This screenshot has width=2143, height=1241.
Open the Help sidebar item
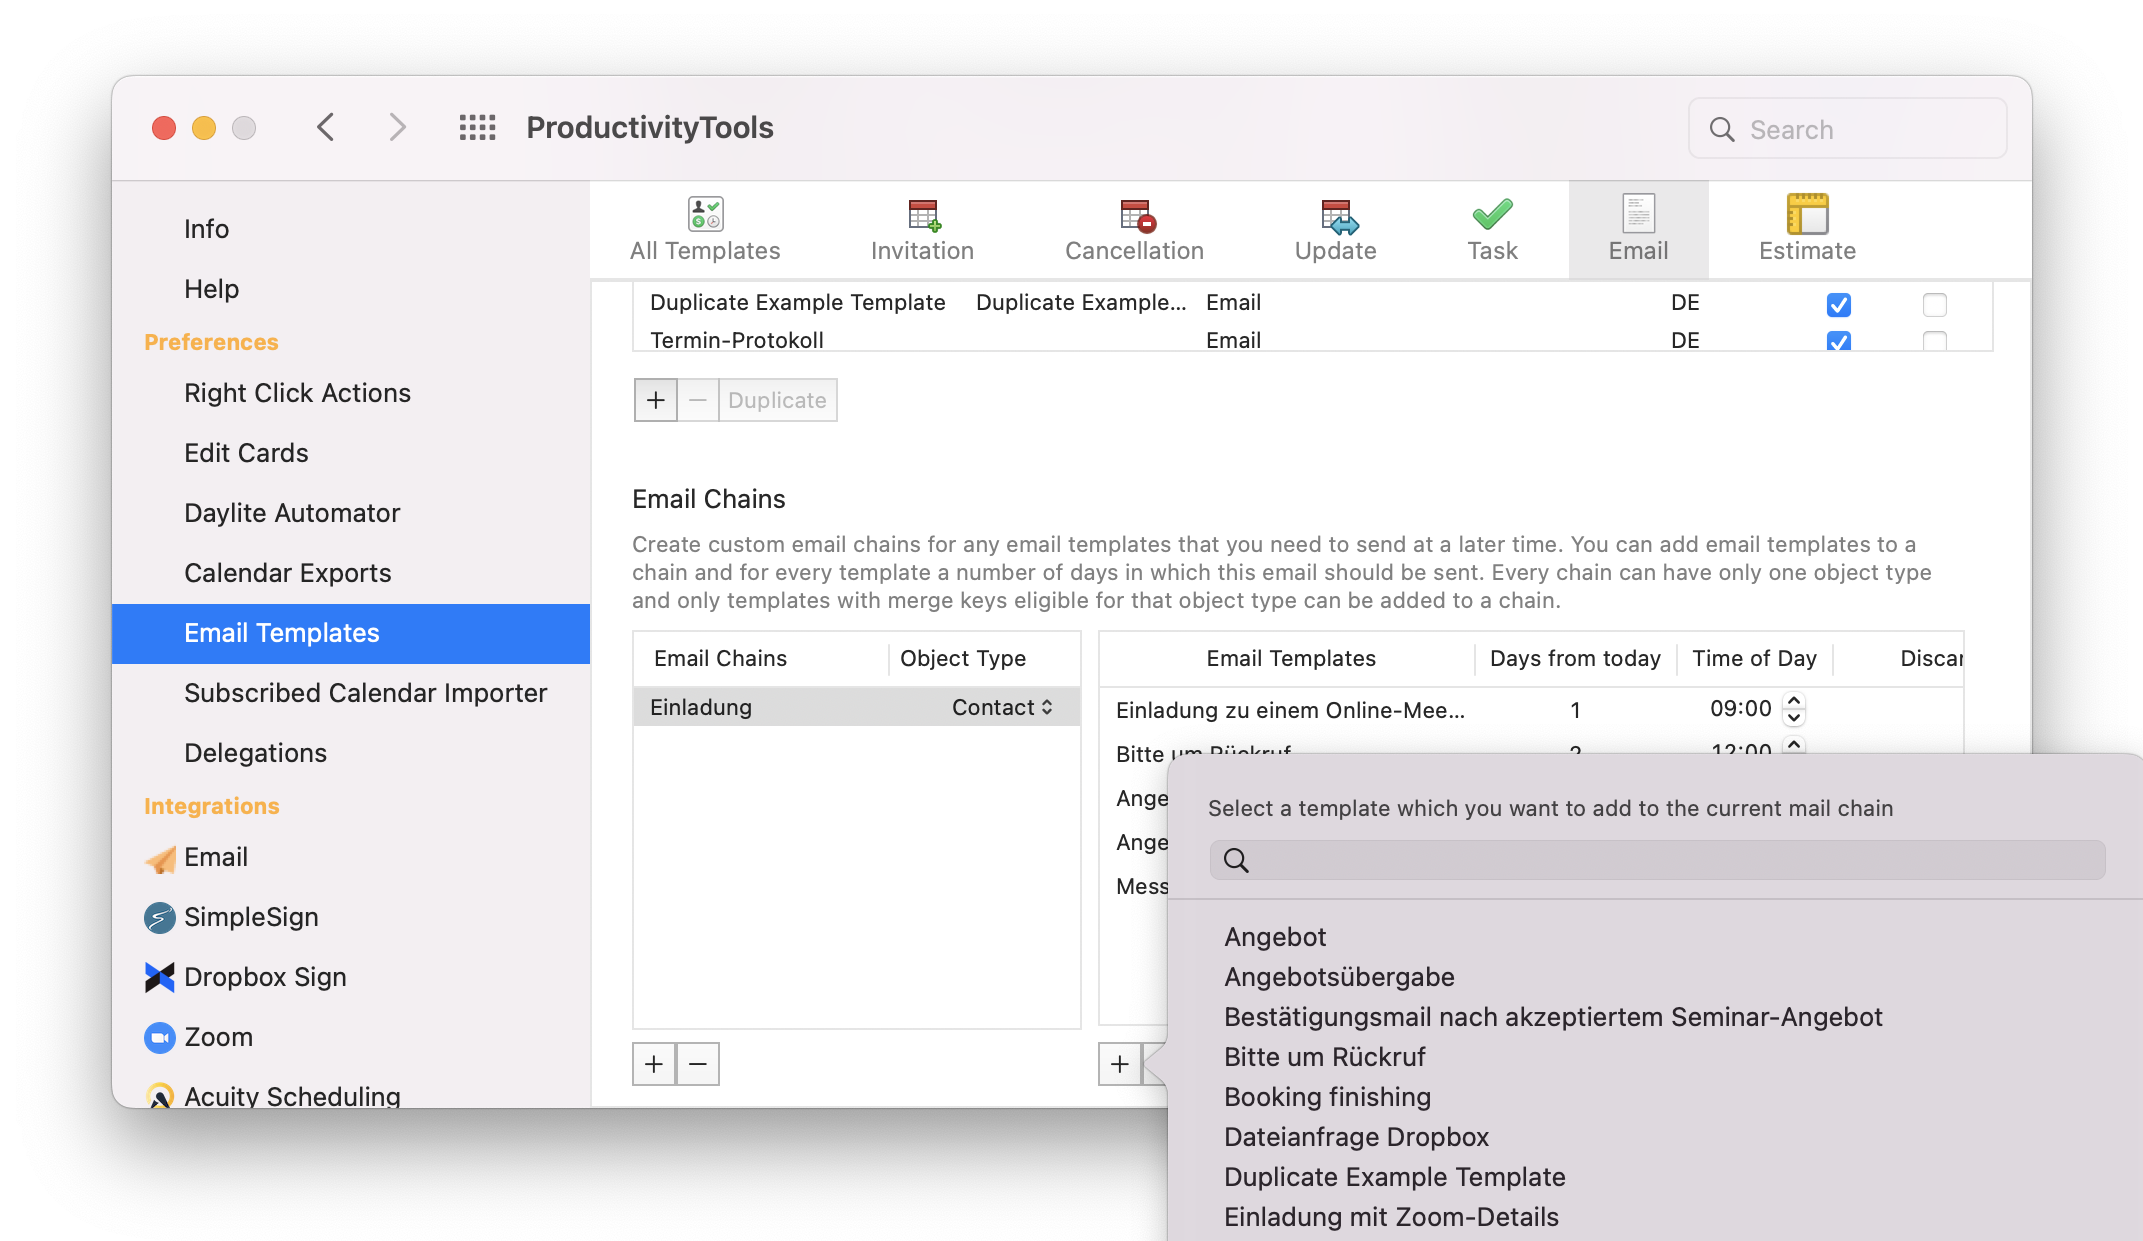click(x=211, y=289)
